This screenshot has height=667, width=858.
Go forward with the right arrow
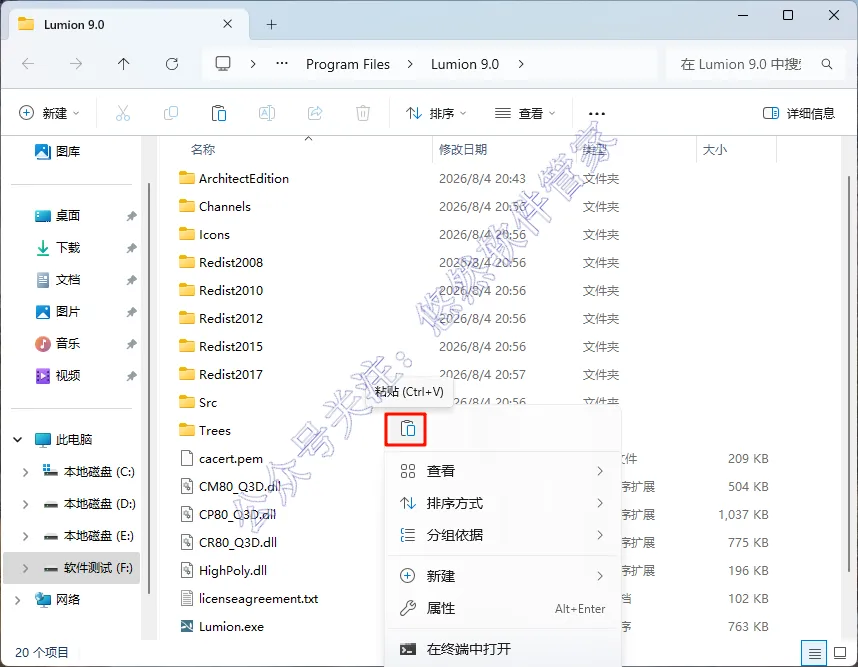pyautogui.click(x=76, y=64)
